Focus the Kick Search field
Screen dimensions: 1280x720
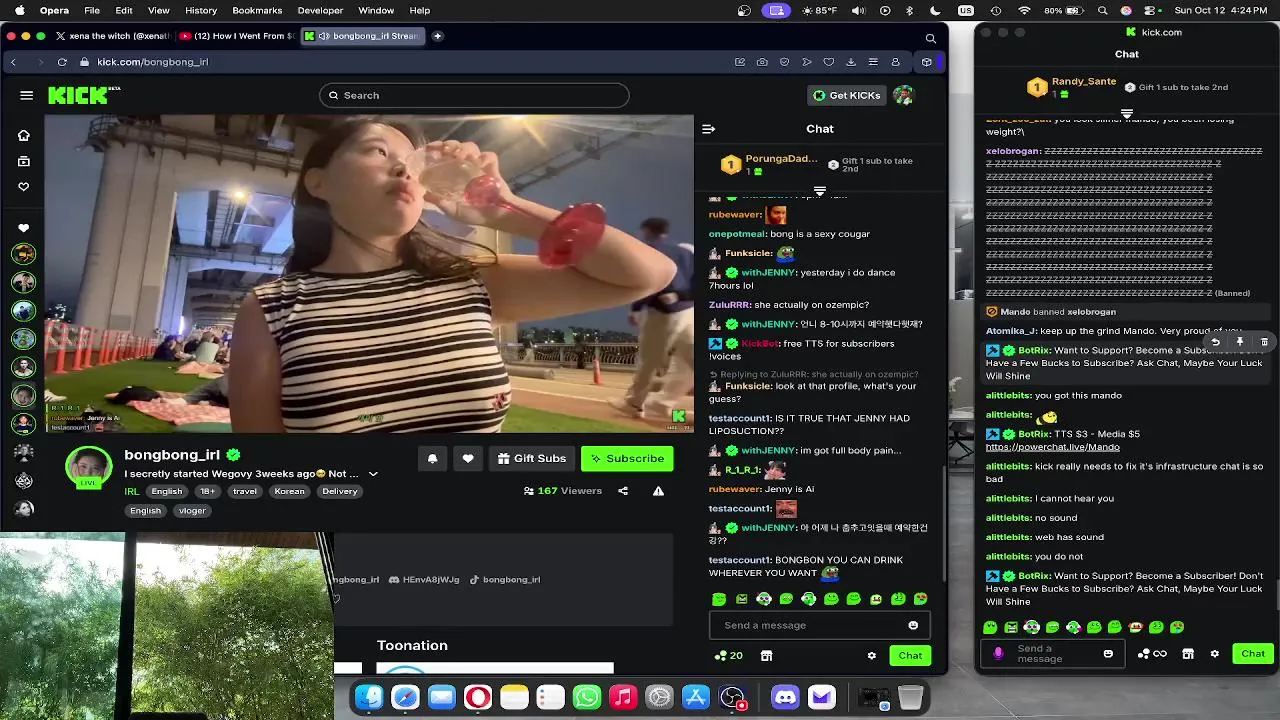474,95
